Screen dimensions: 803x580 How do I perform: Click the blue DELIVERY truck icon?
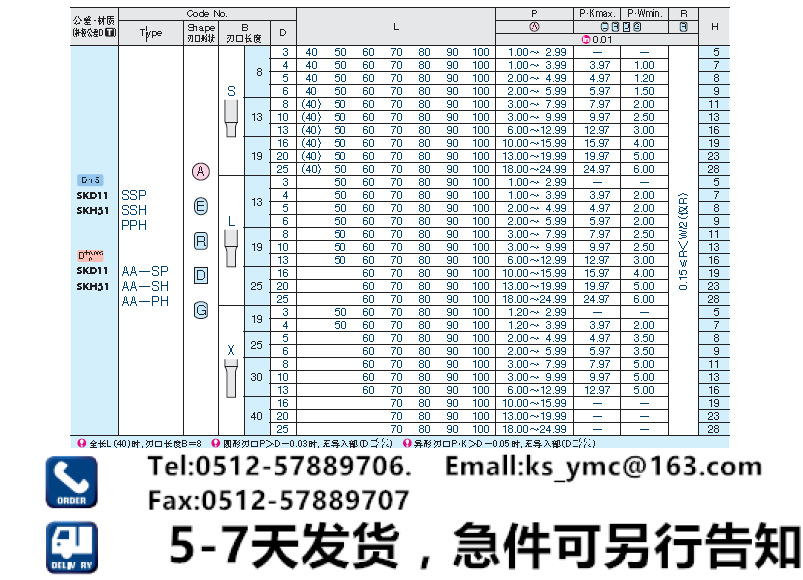tap(71, 547)
